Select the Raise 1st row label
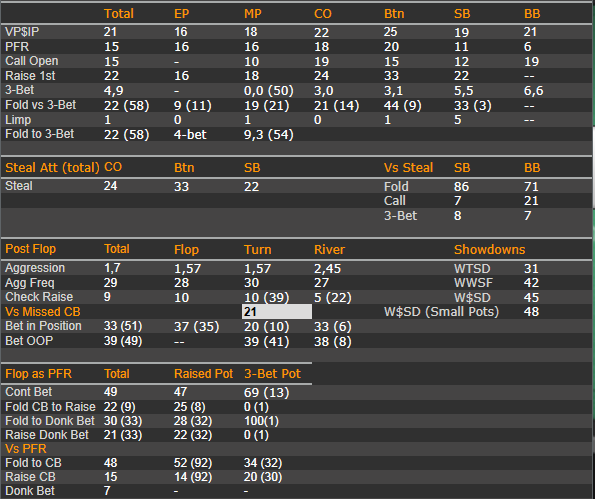Viewport: 595px width, 499px height. tap(30, 76)
